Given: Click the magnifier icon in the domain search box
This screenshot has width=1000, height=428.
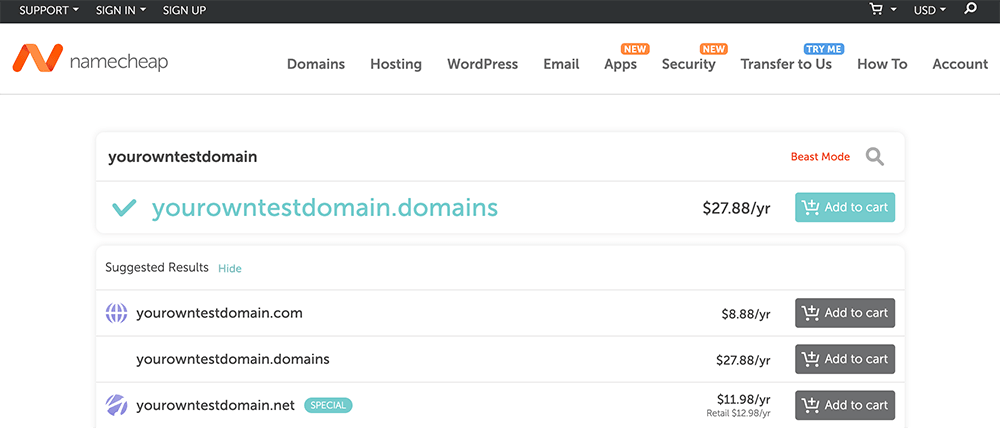Looking at the screenshot, I should (x=875, y=156).
